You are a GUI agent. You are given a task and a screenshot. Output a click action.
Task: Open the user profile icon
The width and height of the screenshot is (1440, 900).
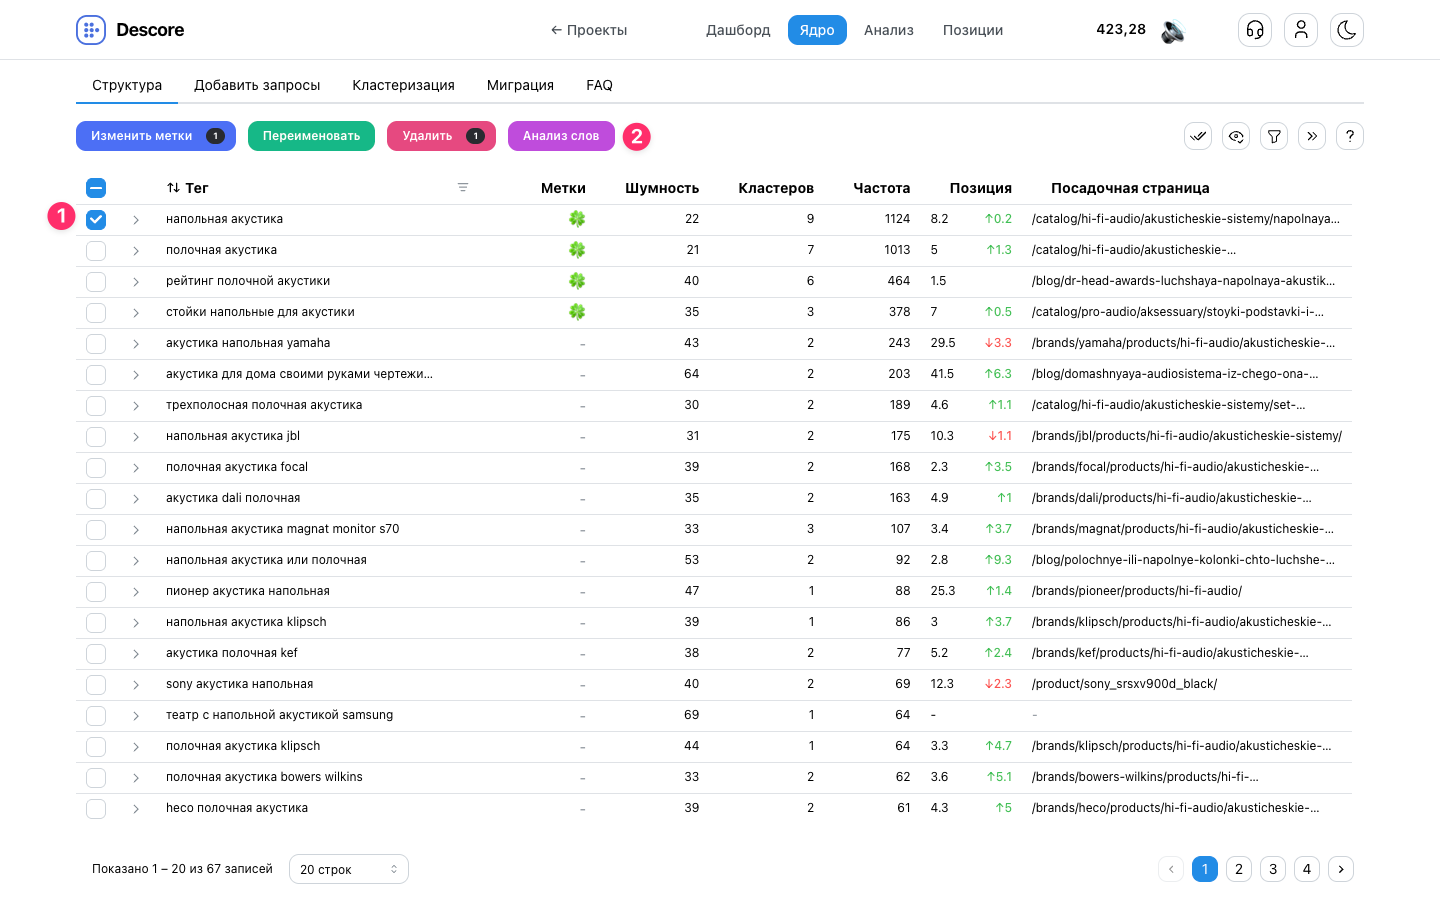point(1301,30)
